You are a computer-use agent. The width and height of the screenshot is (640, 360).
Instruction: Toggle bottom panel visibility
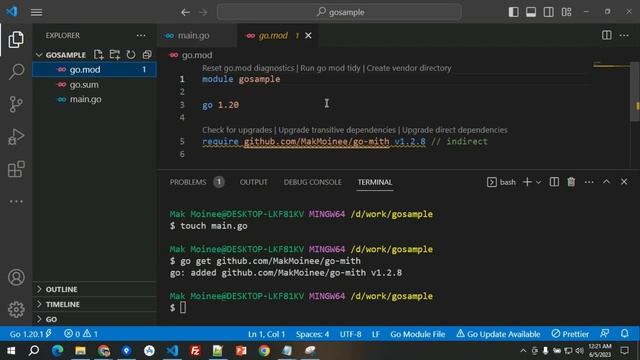click(x=531, y=12)
